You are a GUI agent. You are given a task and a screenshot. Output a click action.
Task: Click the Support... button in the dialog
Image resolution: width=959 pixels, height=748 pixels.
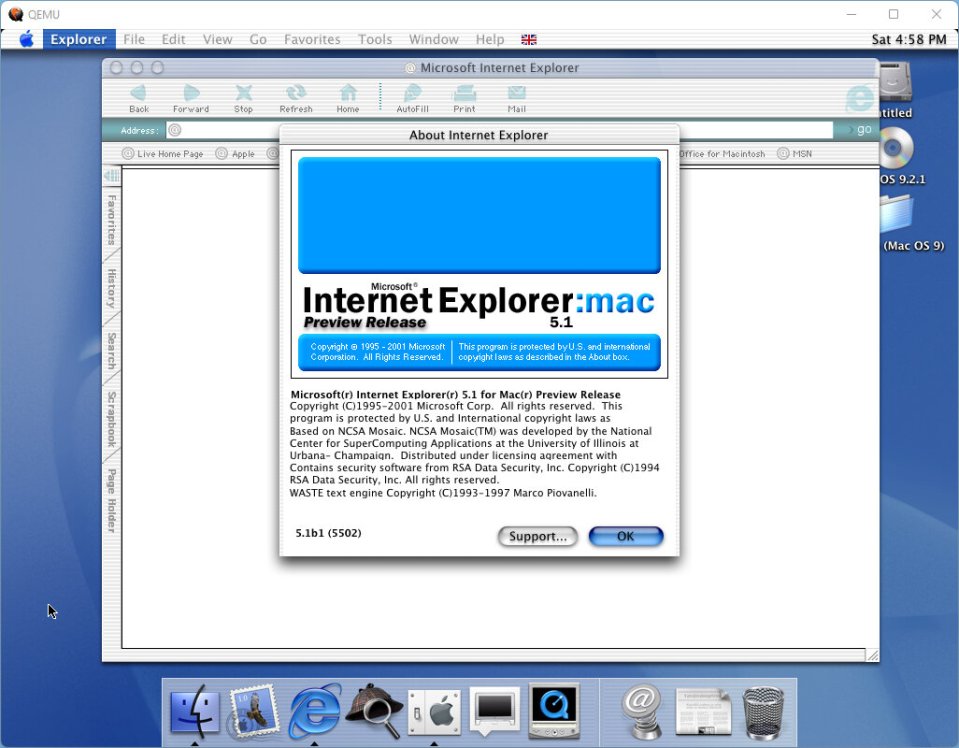[537, 537]
